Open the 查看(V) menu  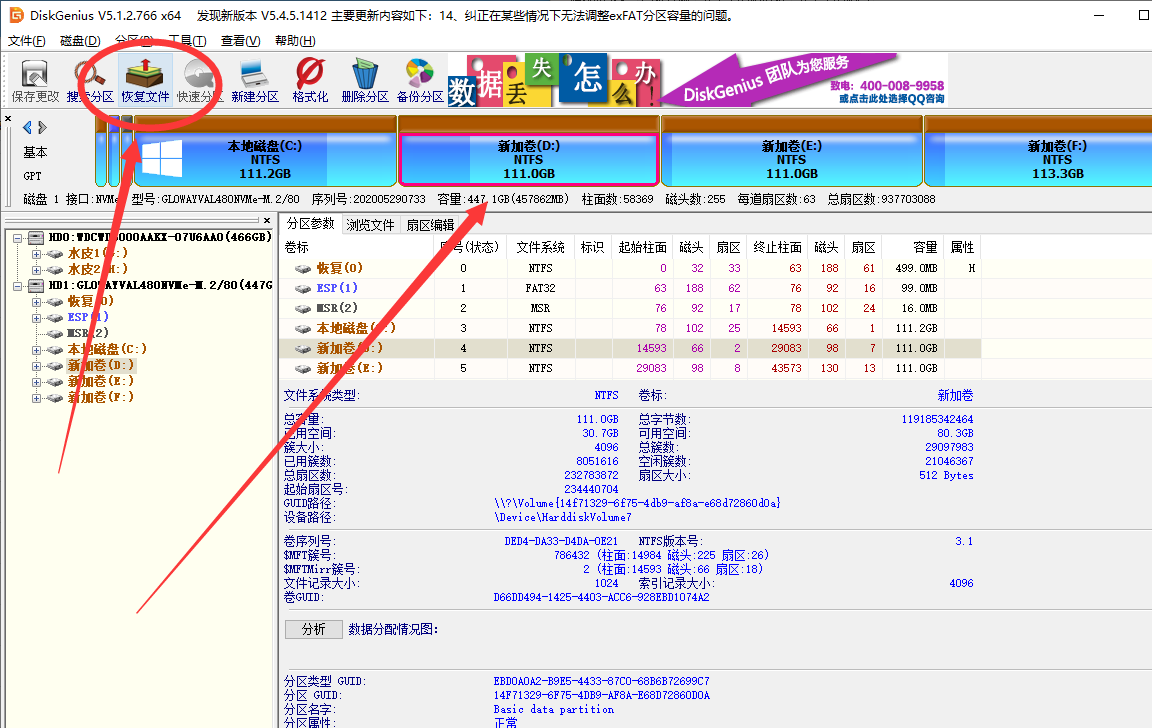tap(241, 40)
